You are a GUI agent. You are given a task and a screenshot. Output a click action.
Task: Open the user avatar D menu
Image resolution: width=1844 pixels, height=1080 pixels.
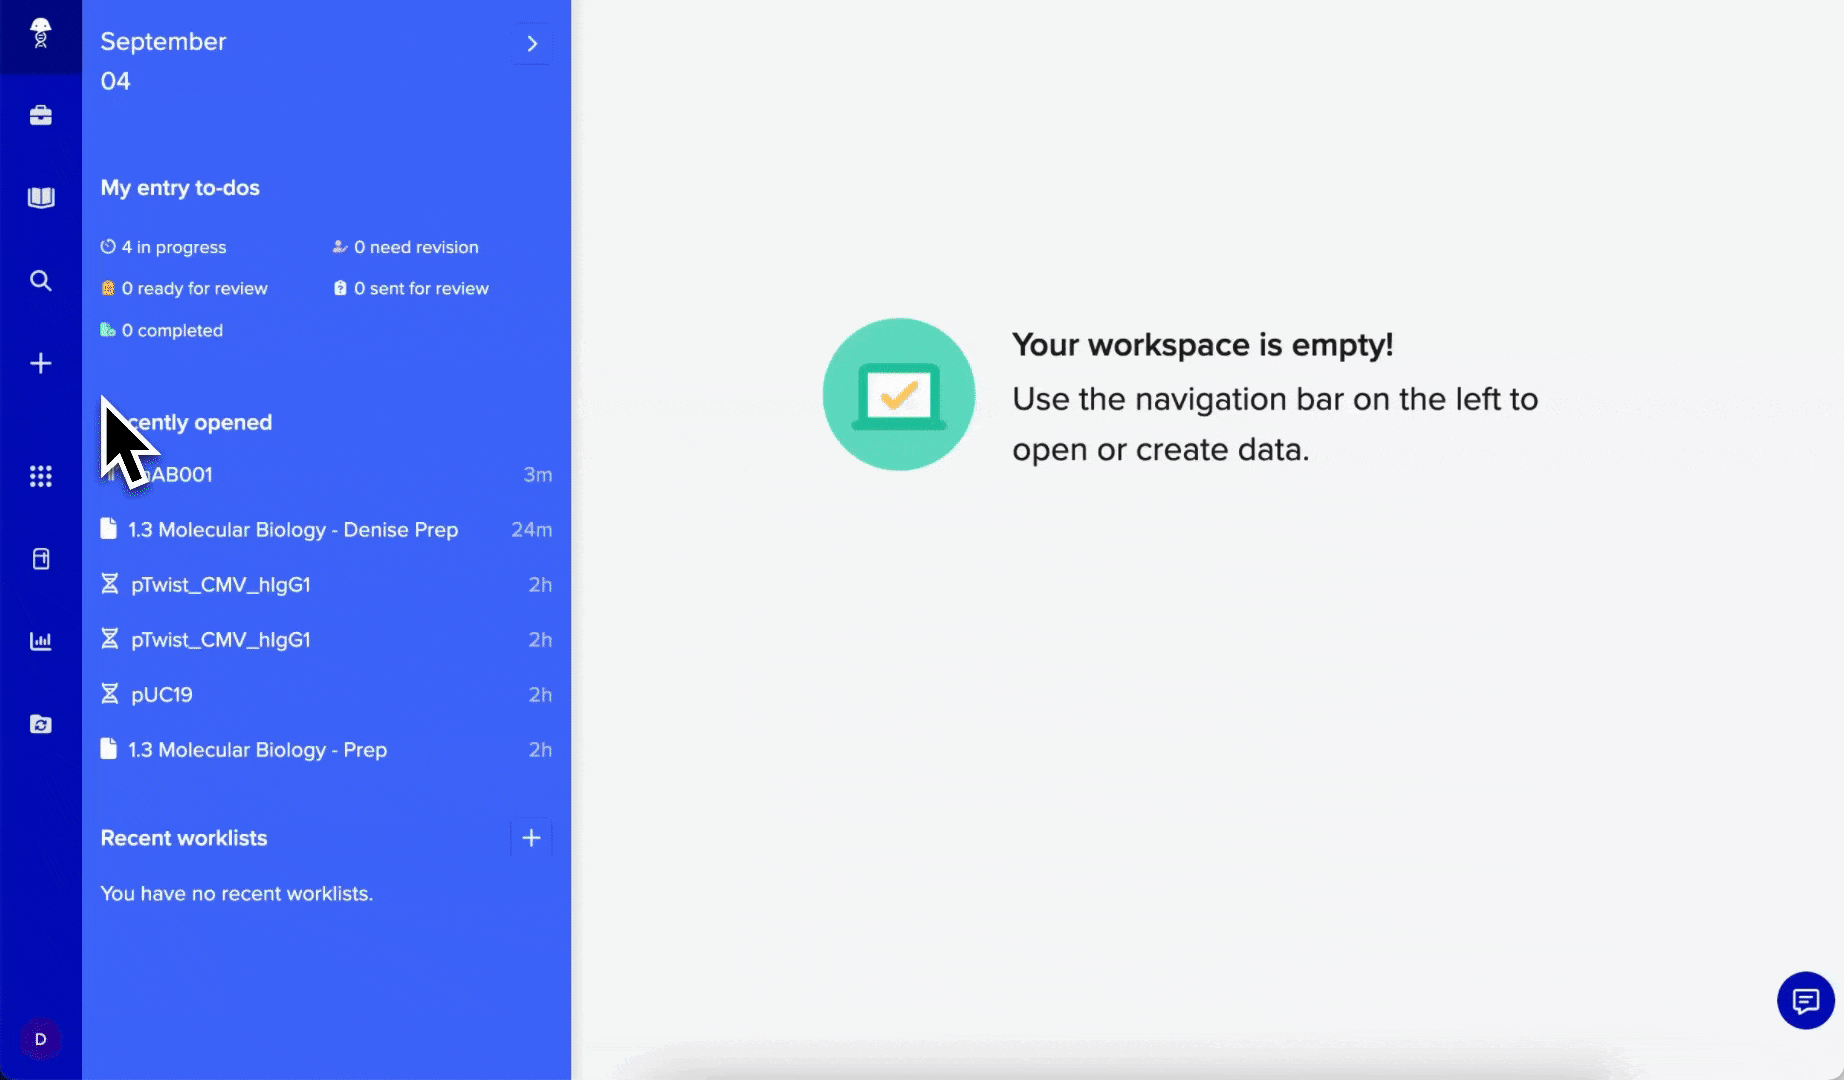(40, 1039)
